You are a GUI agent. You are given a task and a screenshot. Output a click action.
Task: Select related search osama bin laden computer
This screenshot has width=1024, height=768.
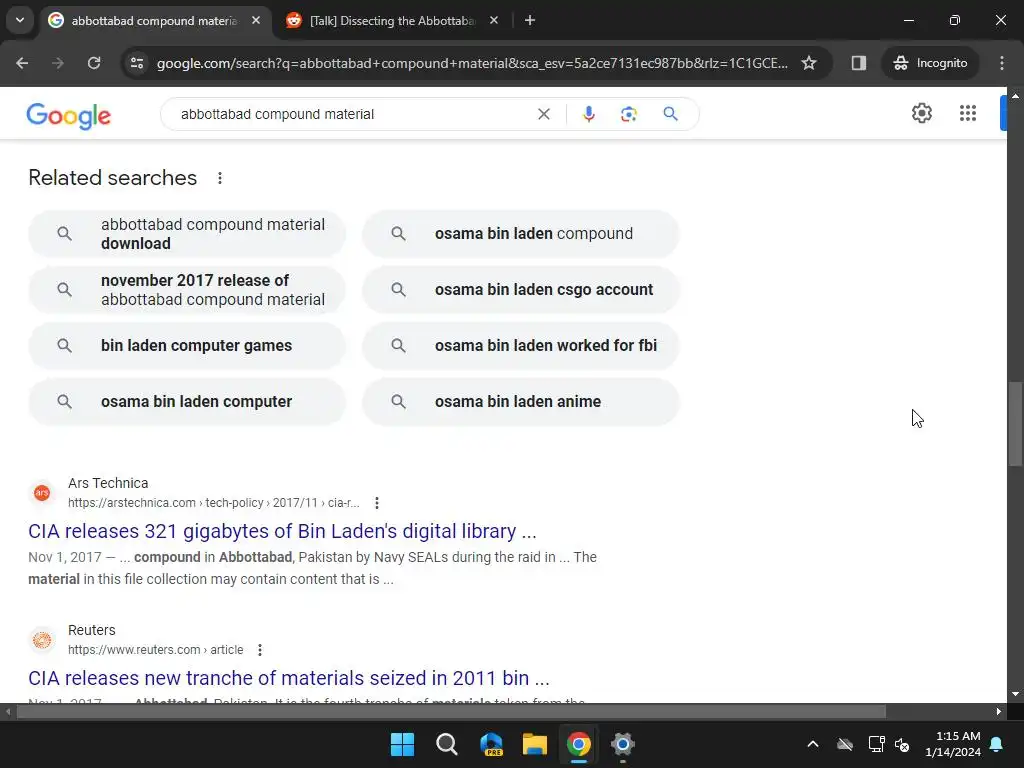(187, 402)
